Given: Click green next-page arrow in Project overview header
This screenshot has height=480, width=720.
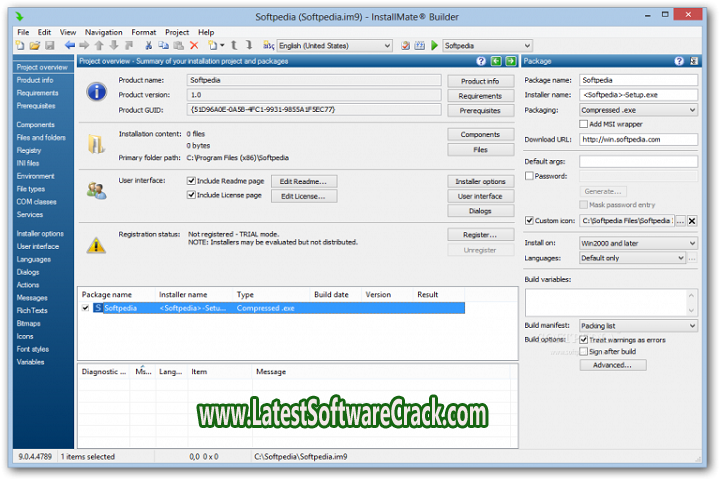Looking at the screenshot, I should click(x=510, y=61).
